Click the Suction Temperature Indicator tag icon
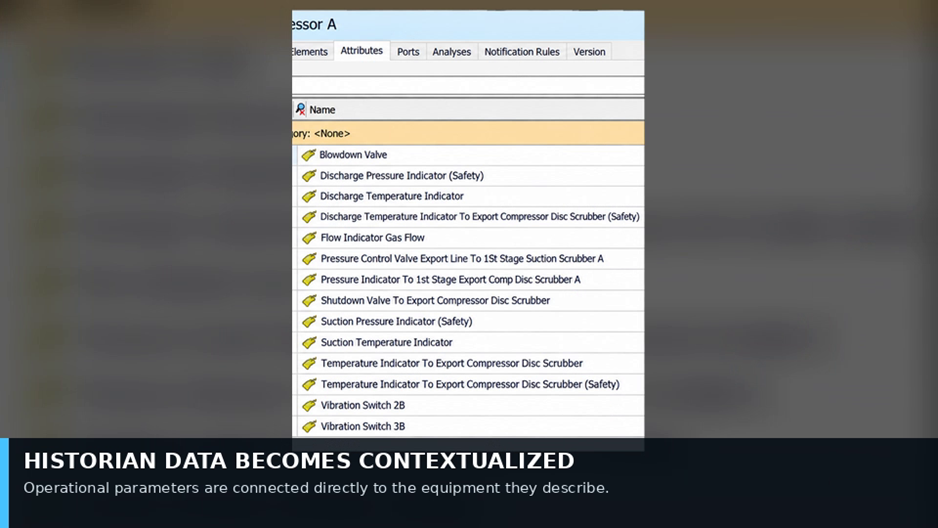 pos(309,343)
